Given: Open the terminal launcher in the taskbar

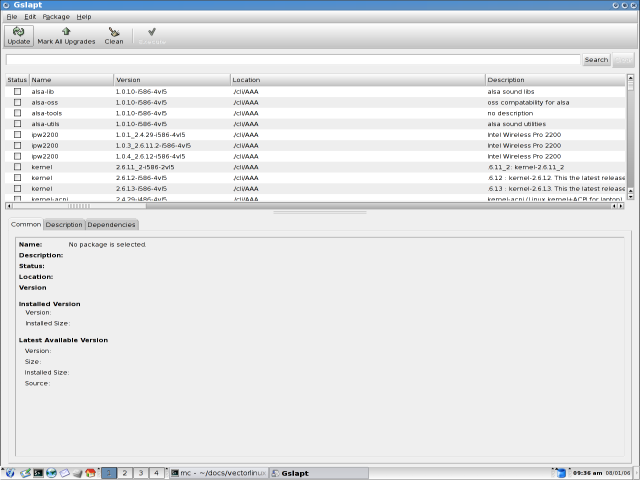Looking at the screenshot, I should [x=37, y=472].
